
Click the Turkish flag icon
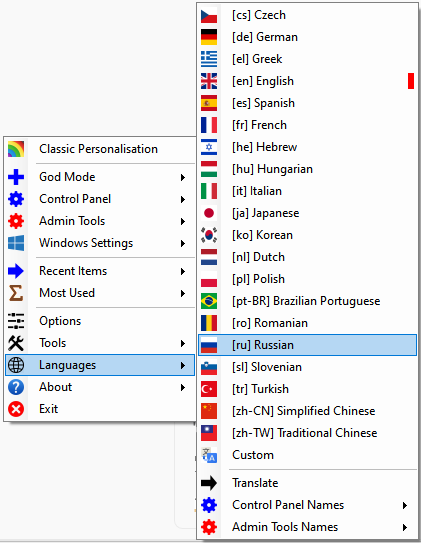(x=209, y=389)
